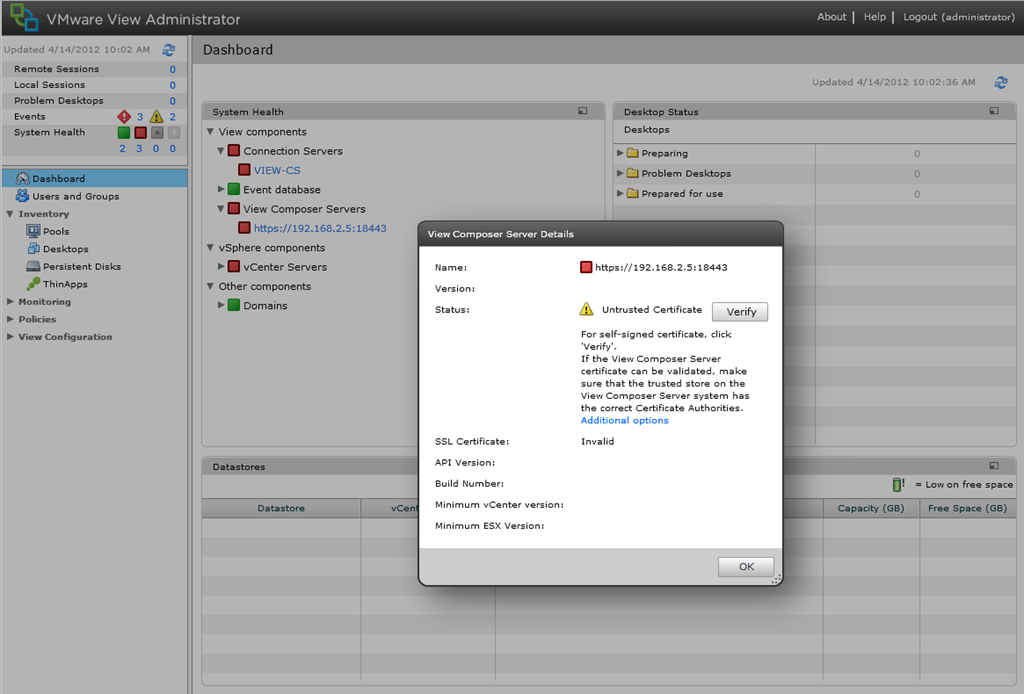Expand the Event database node
Screen dimensions: 1024x694
tap(221, 189)
